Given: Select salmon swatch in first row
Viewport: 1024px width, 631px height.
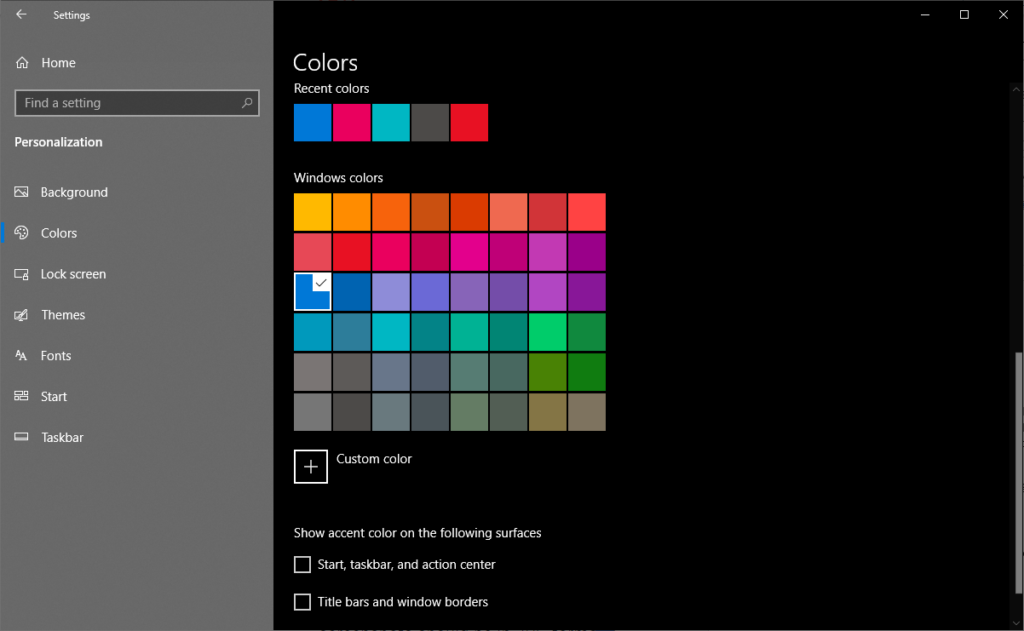Looking at the screenshot, I should 508,212.
